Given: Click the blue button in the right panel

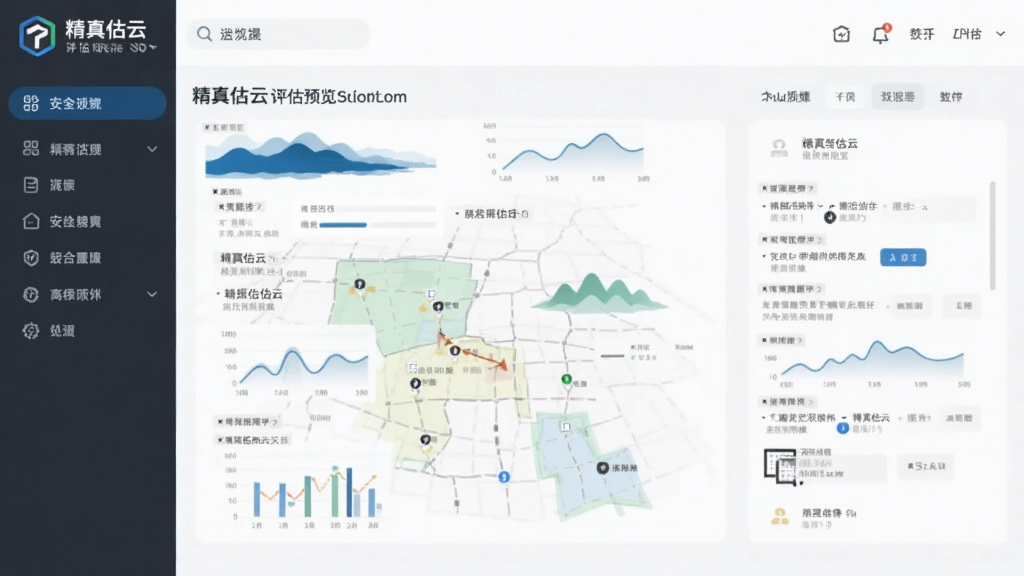Looking at the screenshot, I should point(903,257).
